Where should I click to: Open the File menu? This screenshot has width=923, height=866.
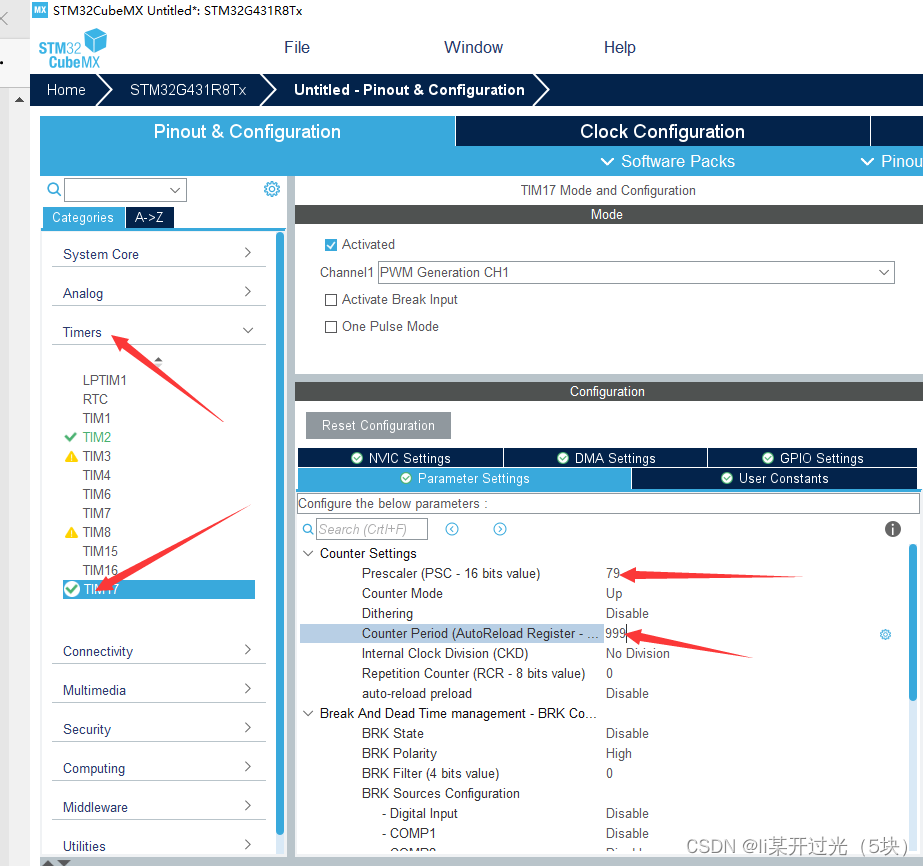[297, 47]
